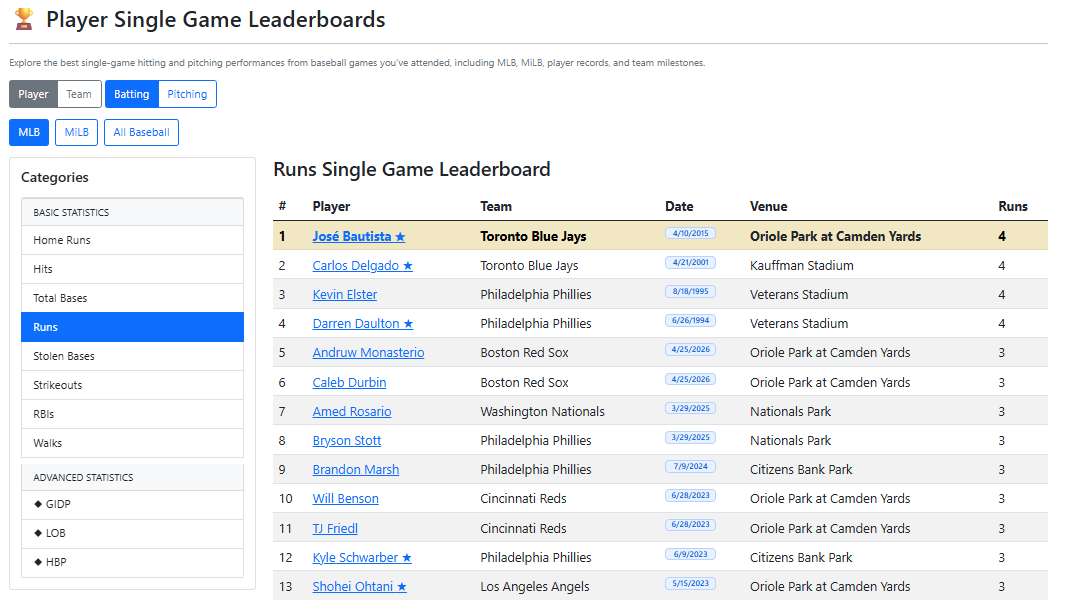This screenshot has height=600, width=1078.
Task: Open Carlos Delgado player link
Action: click(362, 265)
